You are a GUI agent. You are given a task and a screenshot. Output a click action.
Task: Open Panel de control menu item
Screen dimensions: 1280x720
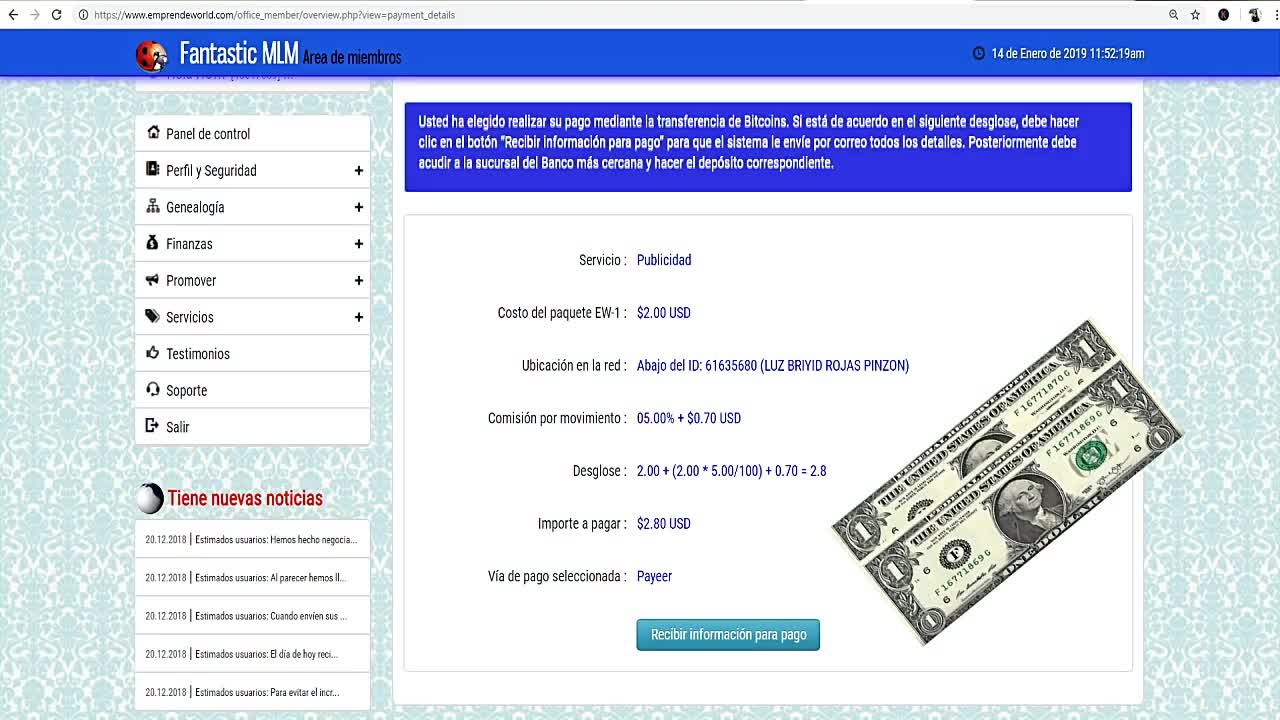(x=252, y=133)
